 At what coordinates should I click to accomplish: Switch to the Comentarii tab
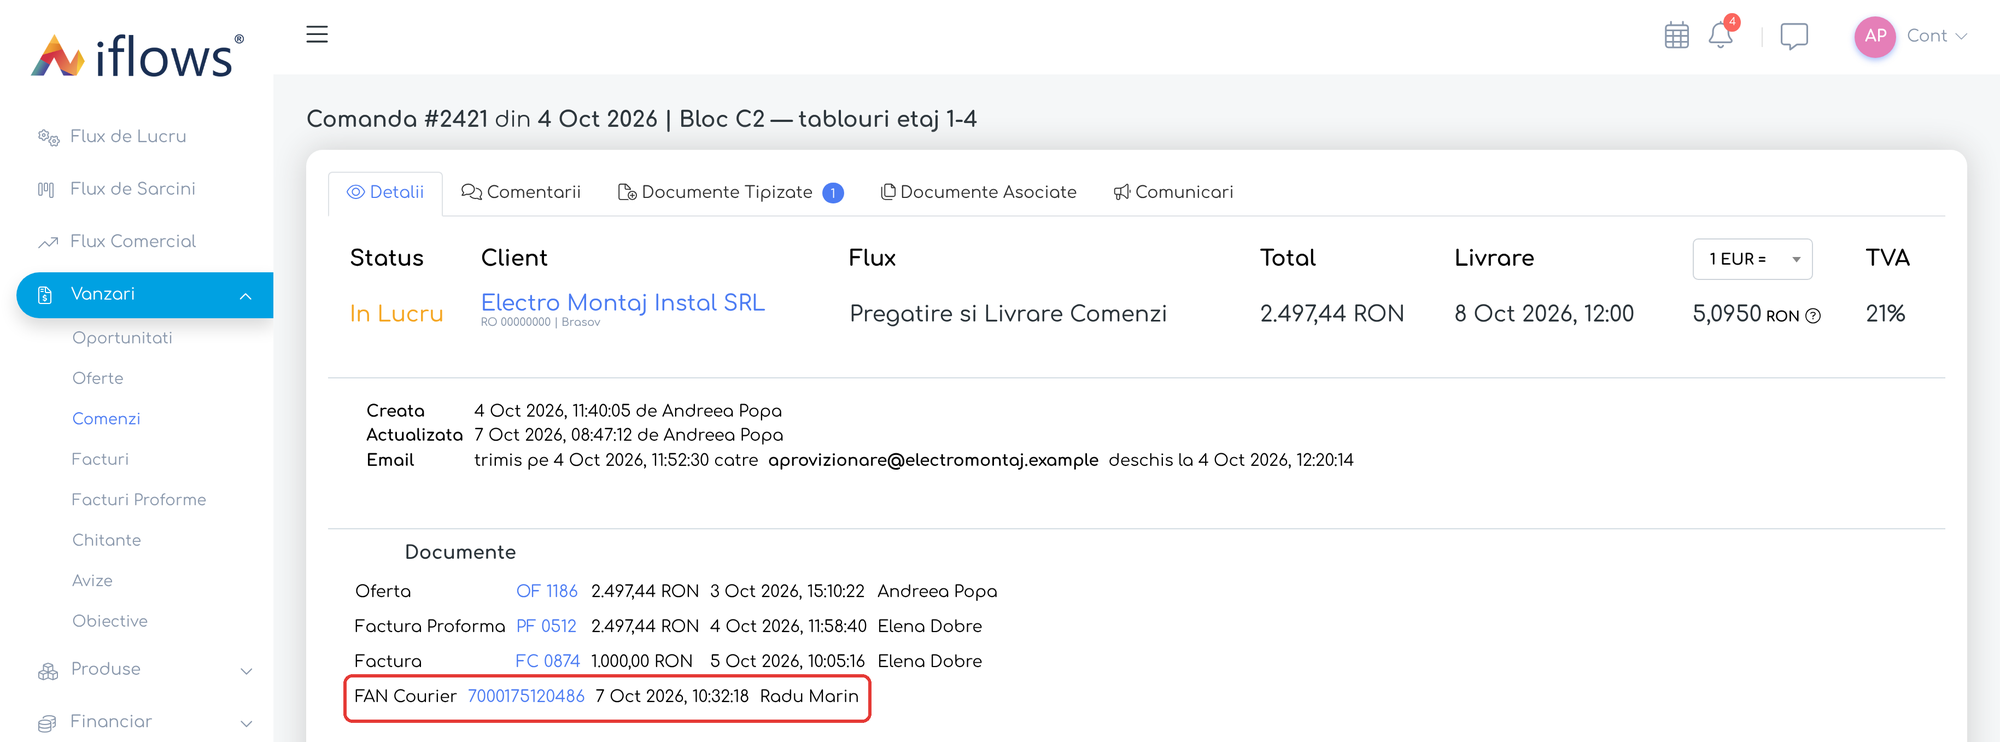pos(521,192)
